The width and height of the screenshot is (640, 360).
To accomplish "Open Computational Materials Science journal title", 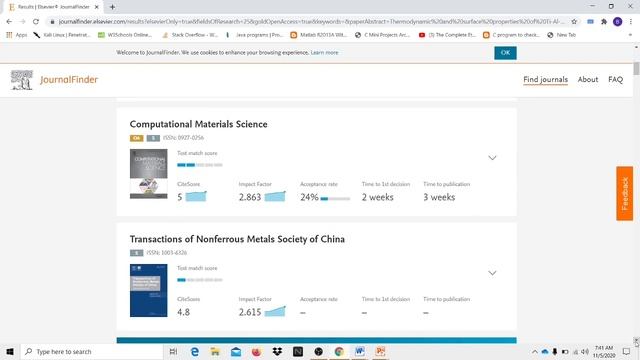I will coord(198,124).
